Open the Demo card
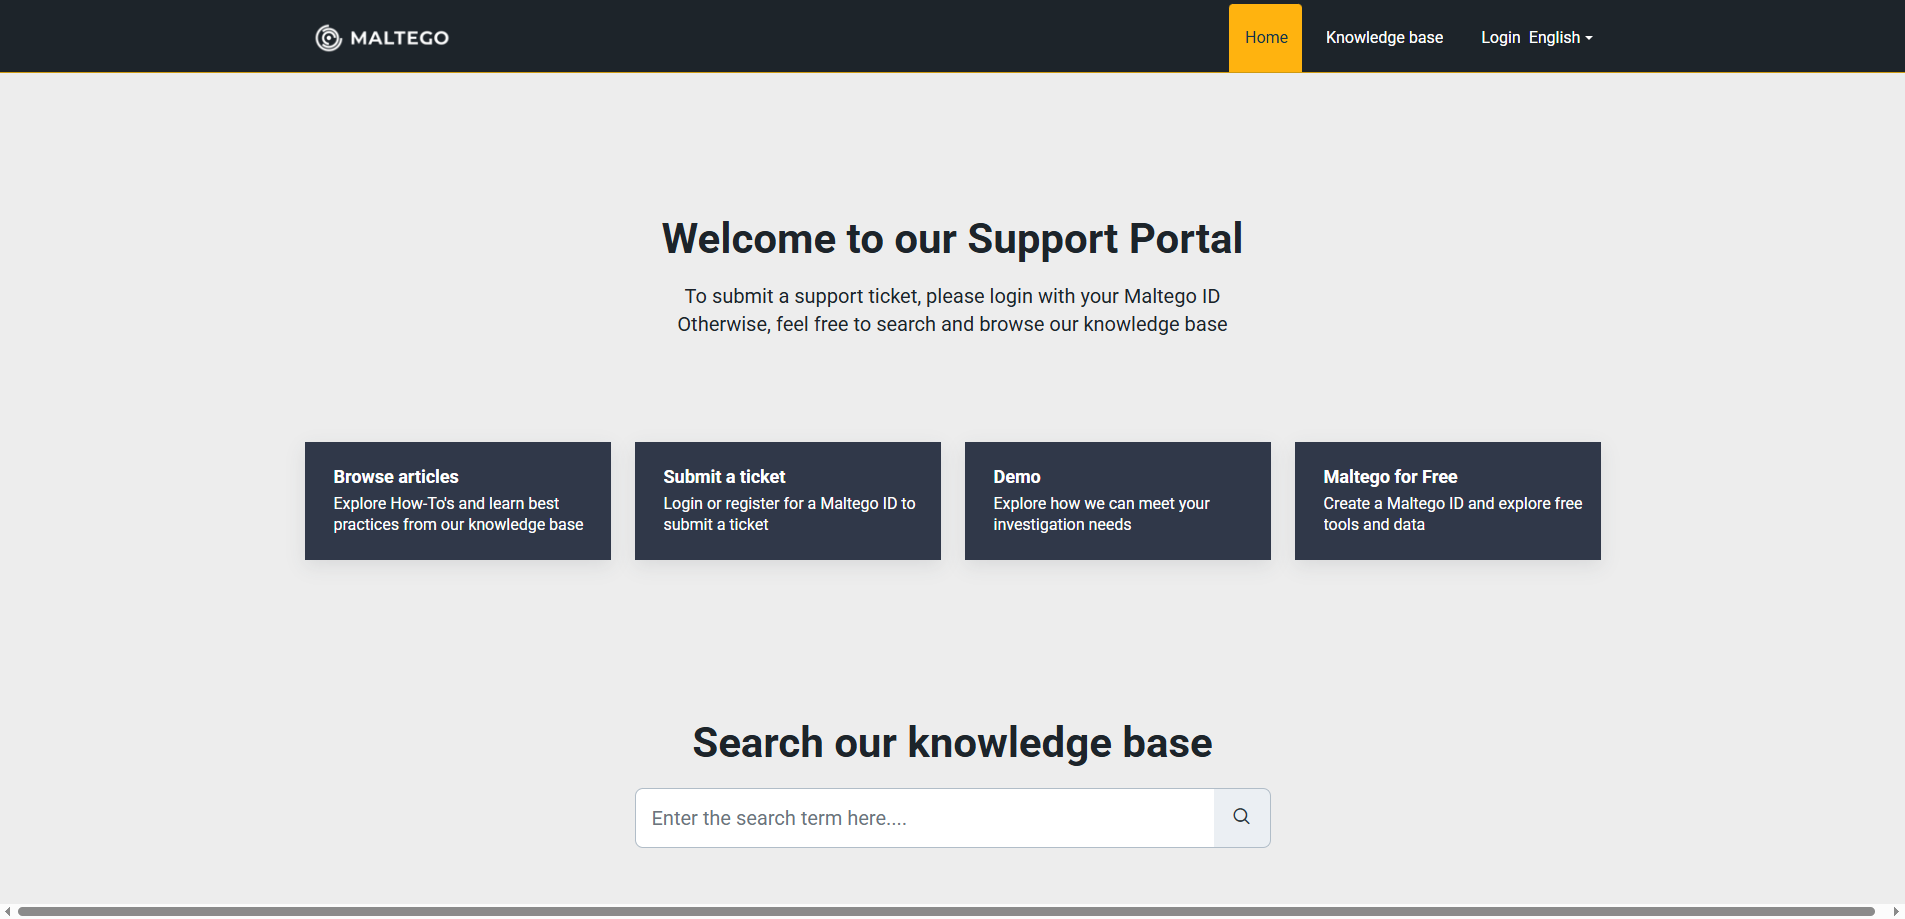This screenshot has width=1905, height=919. coord(1118,501)
